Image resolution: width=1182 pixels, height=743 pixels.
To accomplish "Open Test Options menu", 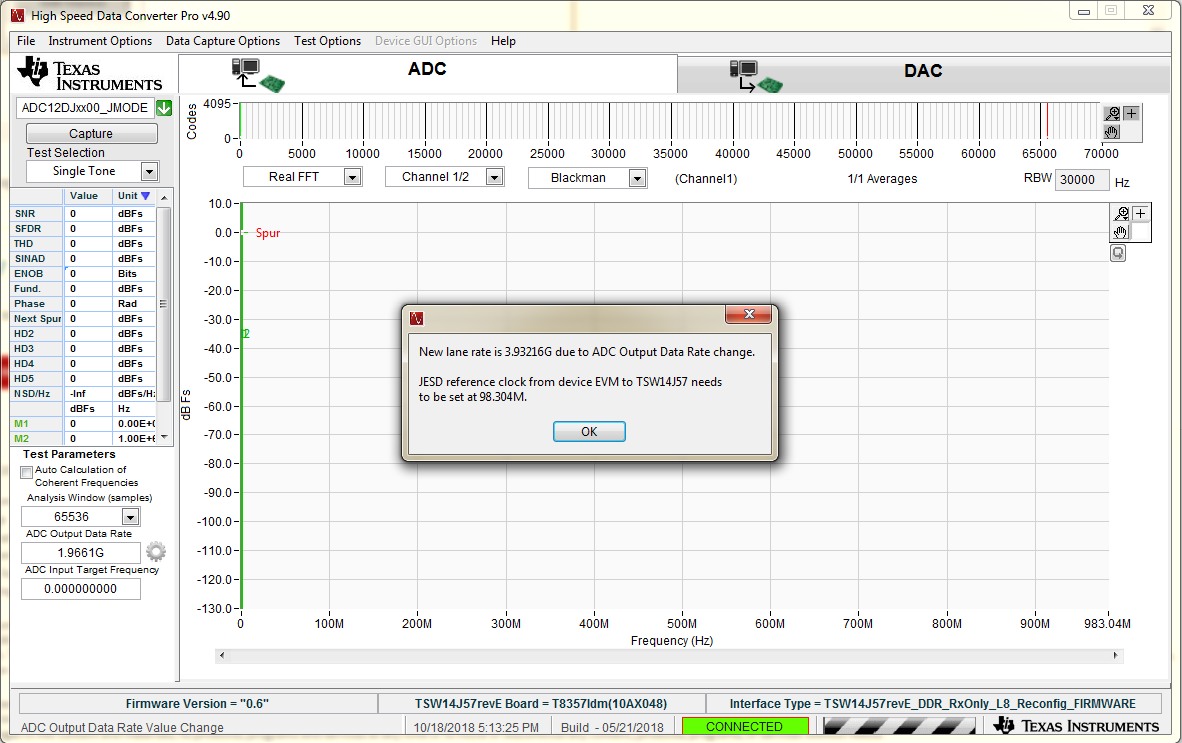I will (x=327, y=41).
